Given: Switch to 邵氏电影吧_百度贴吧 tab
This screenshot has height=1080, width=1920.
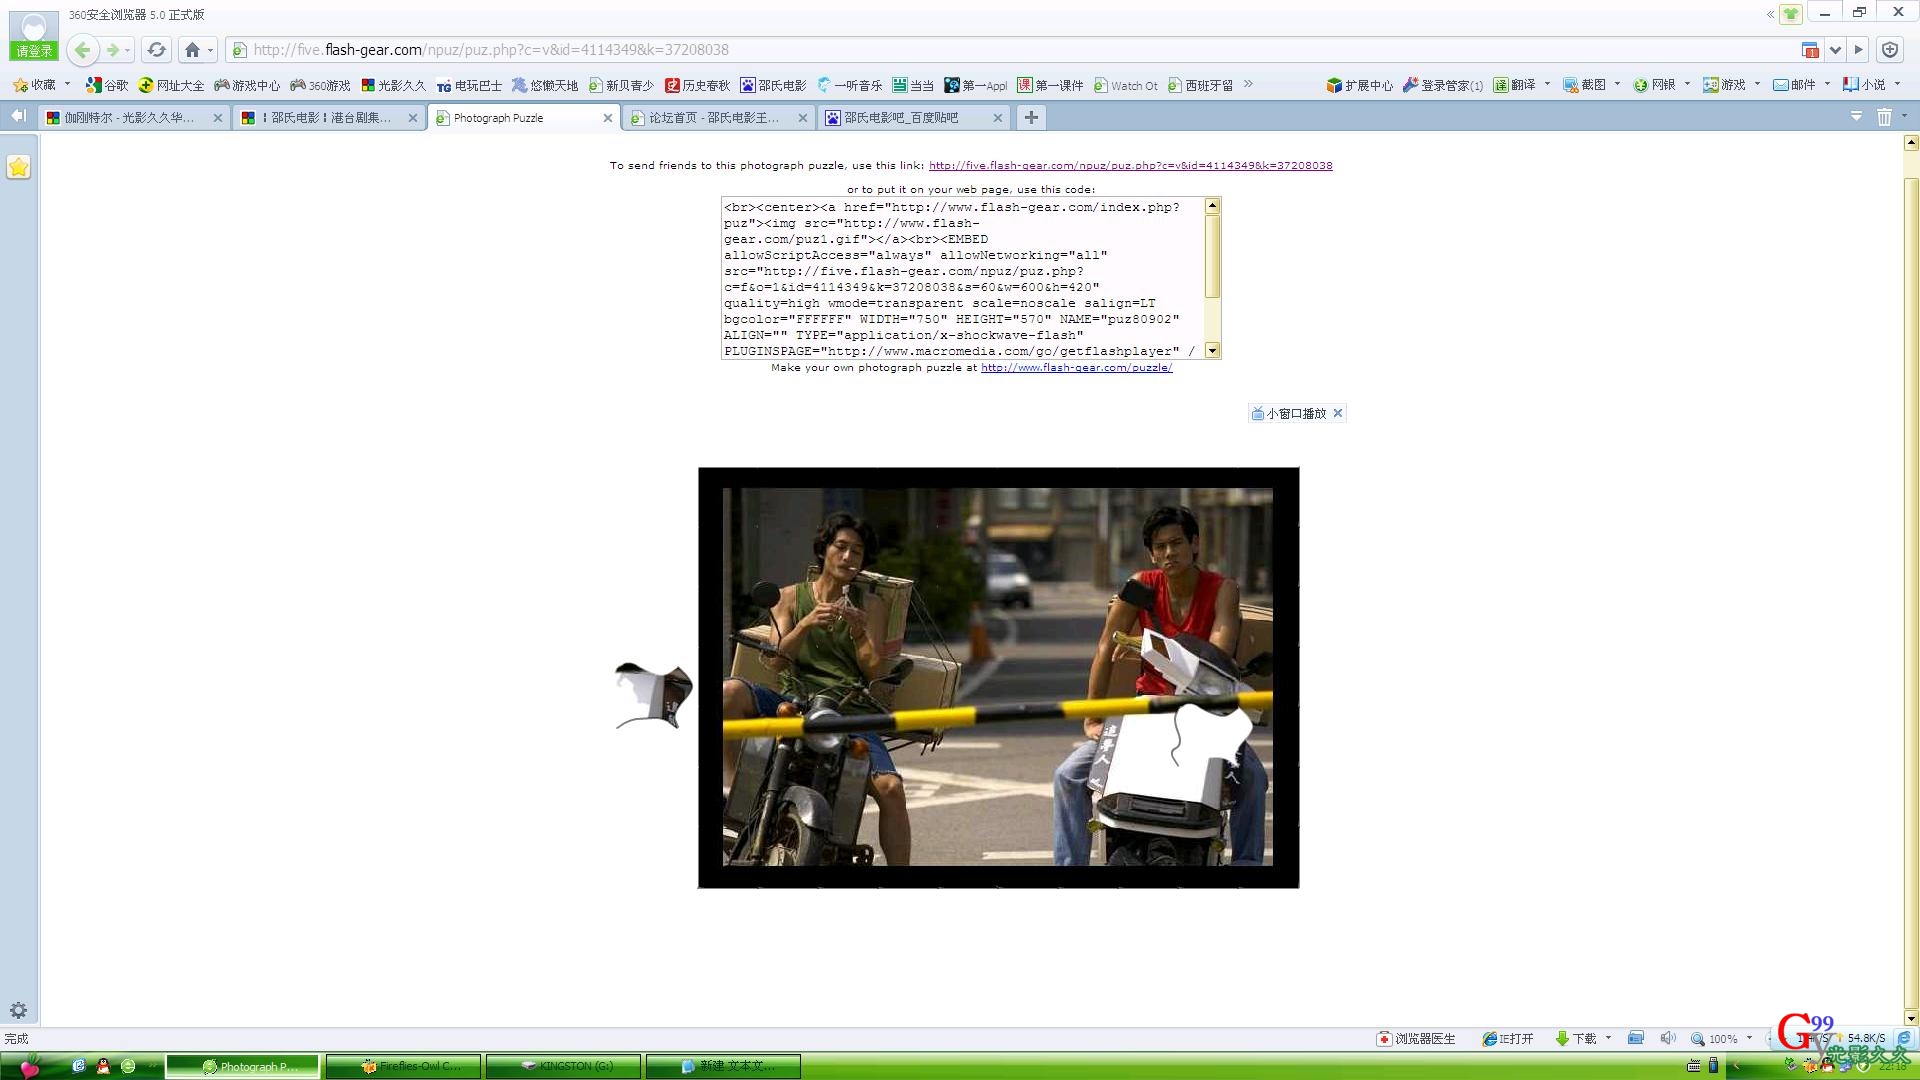Looking at the screenshot, I should click(x=900, y=118).
